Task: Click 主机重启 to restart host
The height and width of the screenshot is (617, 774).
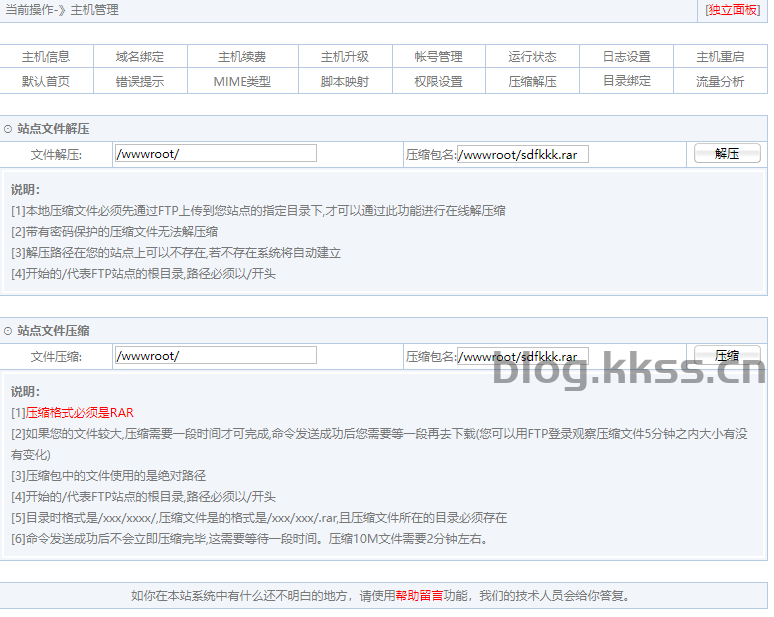Action: (x=720, y=57)
